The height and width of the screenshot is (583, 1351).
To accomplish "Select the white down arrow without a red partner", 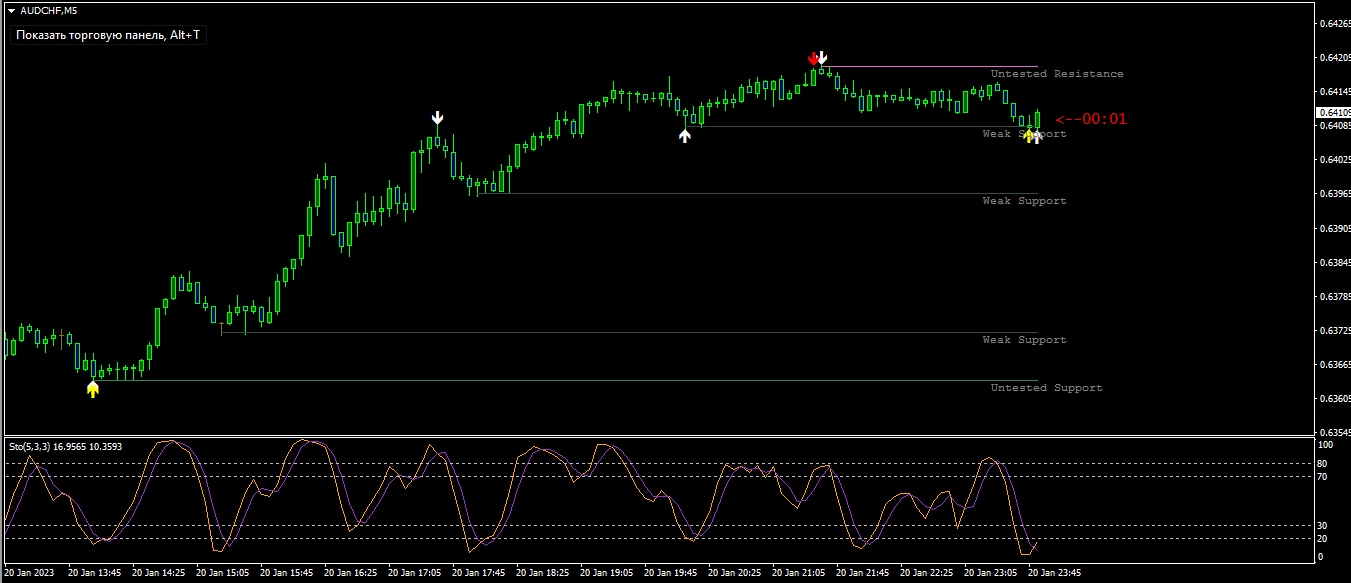I will (x=437, y=118).
